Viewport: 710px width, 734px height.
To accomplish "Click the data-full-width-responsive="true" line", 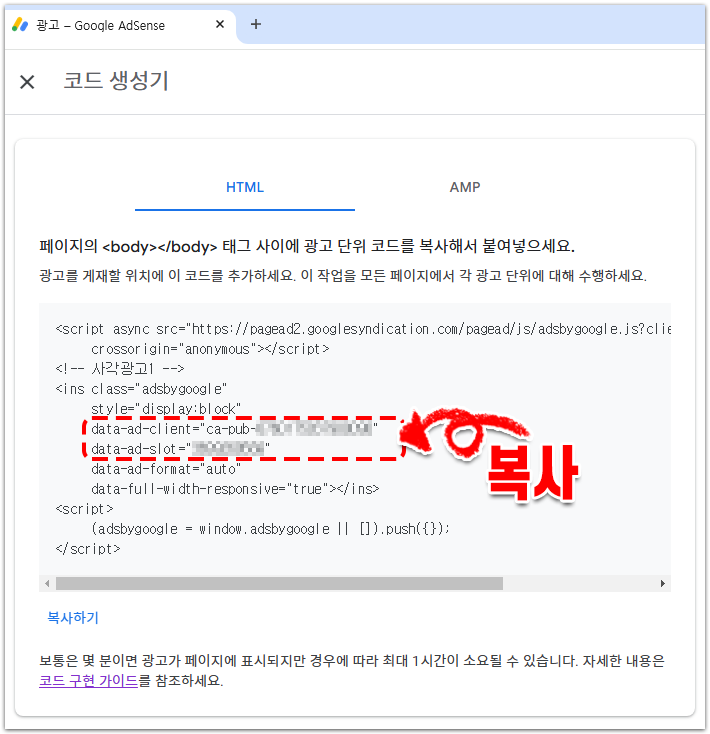I will pyautogui.click(x=235, y=489).
